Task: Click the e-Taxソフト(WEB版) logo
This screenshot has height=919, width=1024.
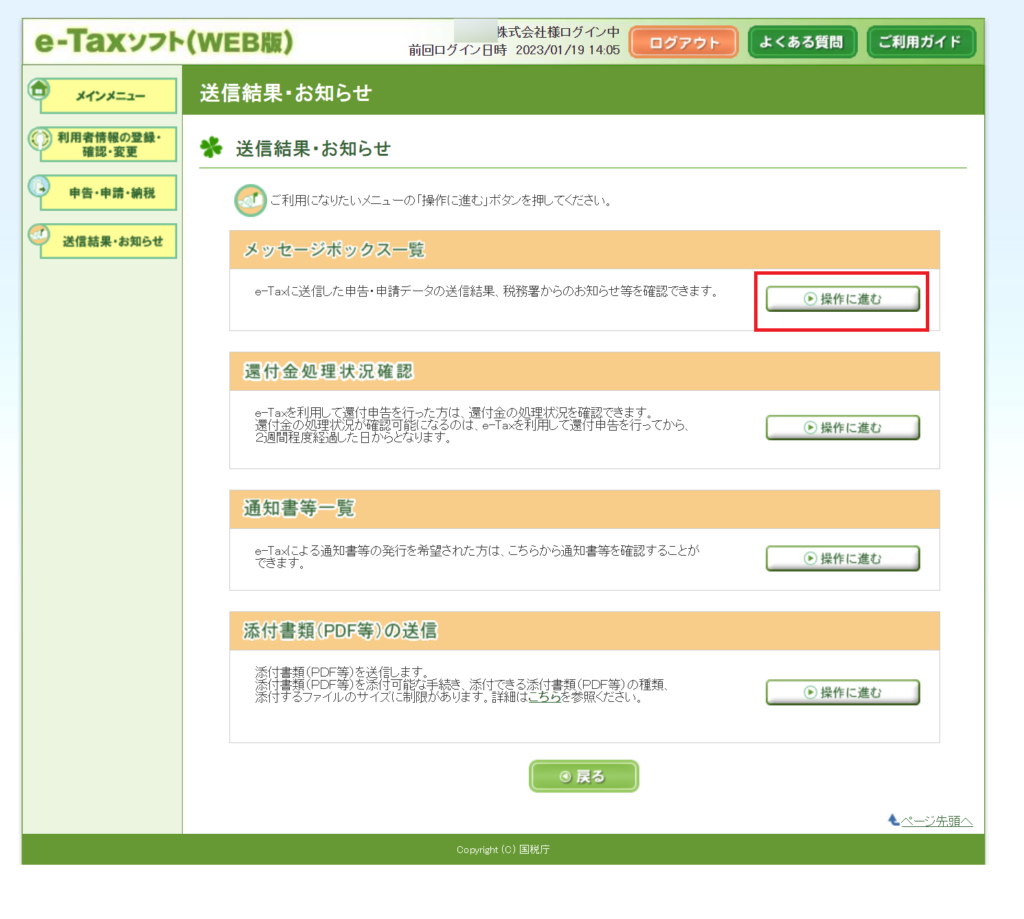Action: point(164,42)
